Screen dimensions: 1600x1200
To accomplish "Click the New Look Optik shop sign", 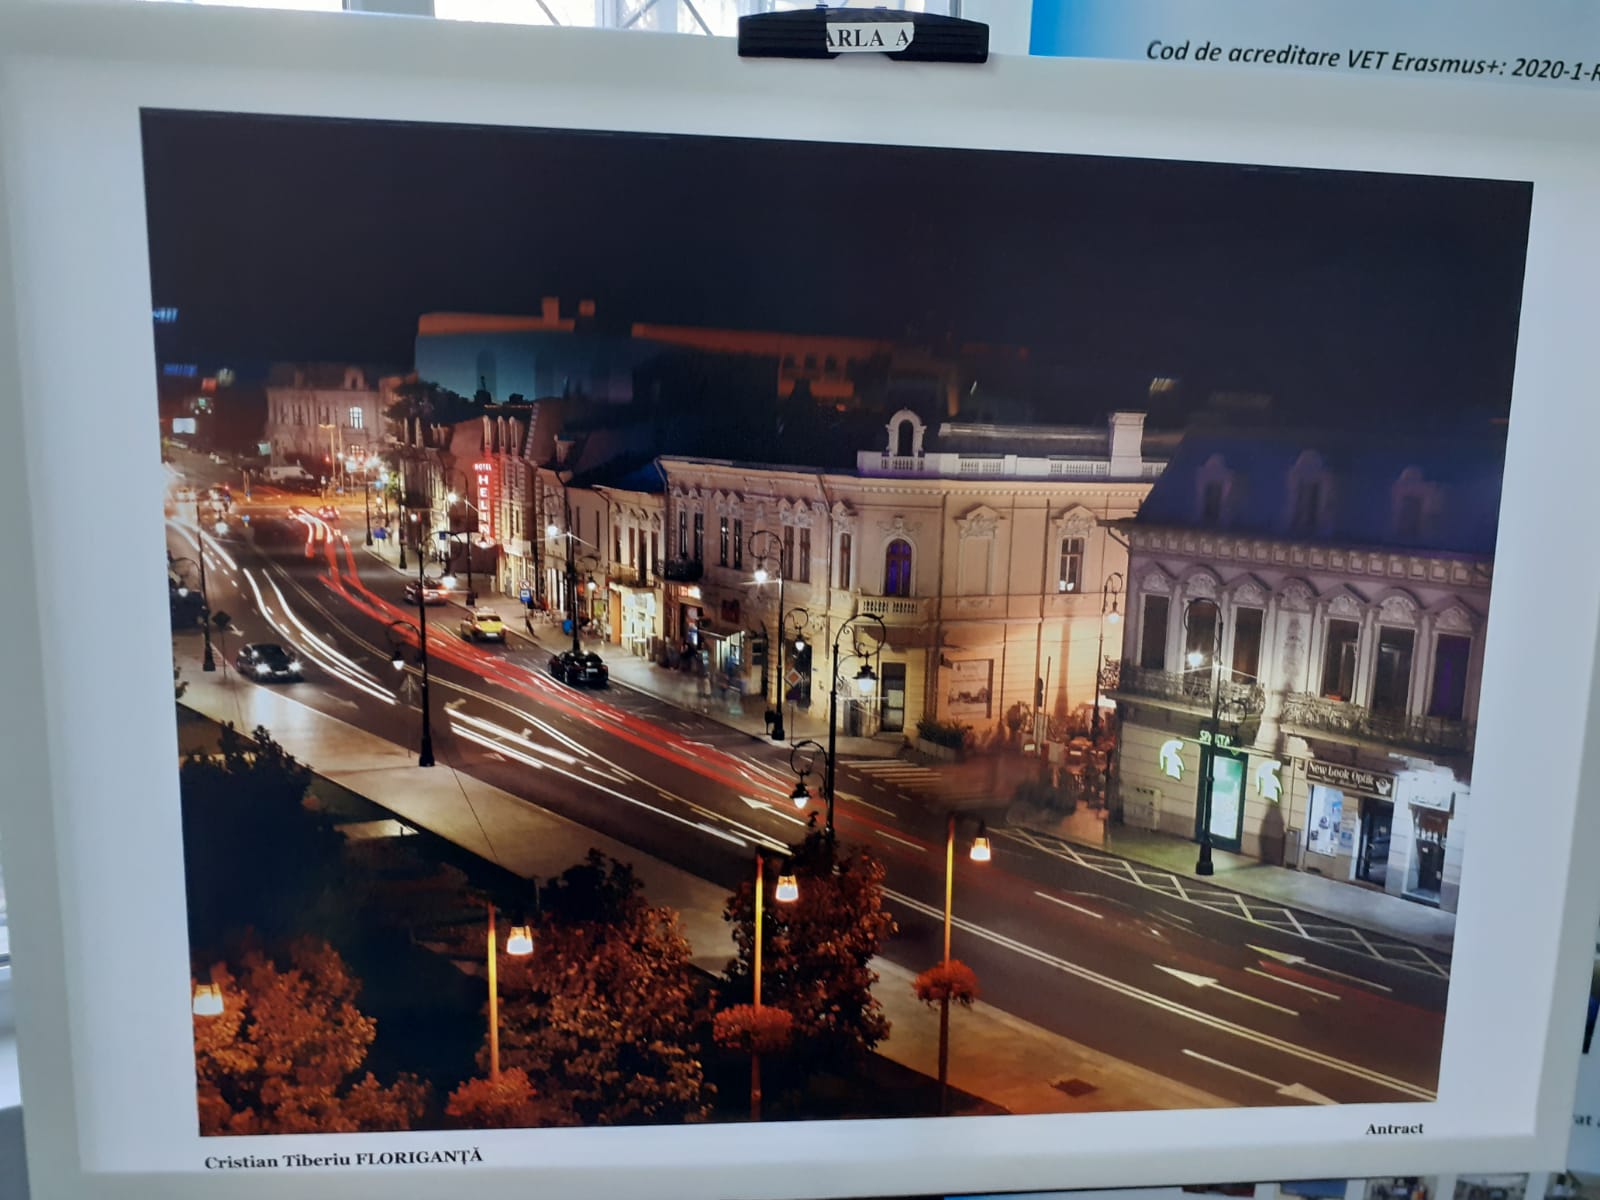I will (1350, 777).
